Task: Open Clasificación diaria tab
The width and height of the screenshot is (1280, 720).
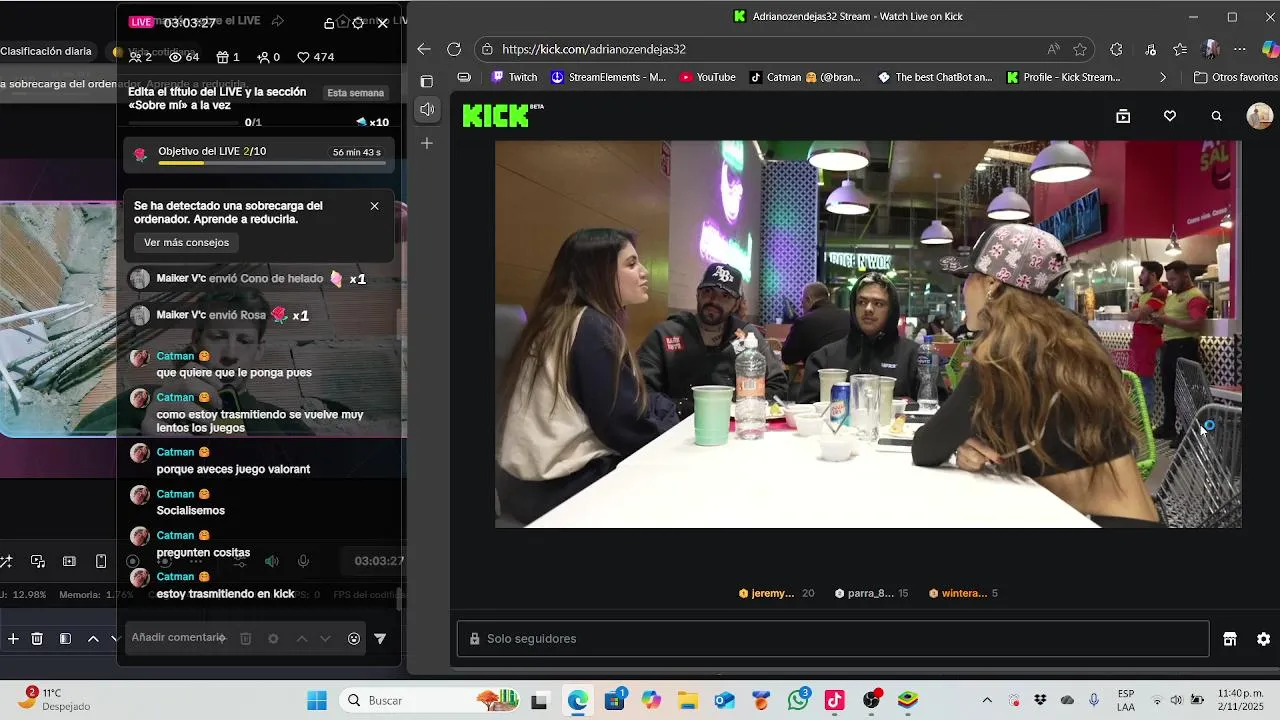Action: (x=46, y=51)
